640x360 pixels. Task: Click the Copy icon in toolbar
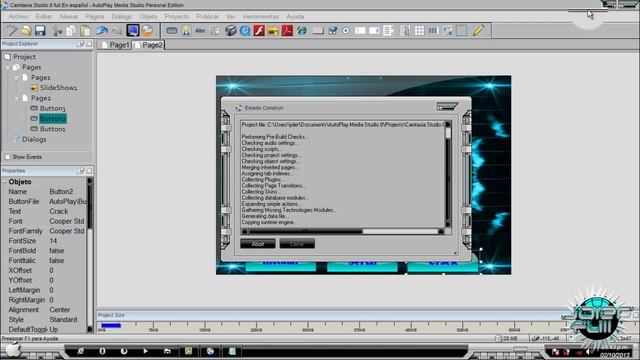click(71, 31)
